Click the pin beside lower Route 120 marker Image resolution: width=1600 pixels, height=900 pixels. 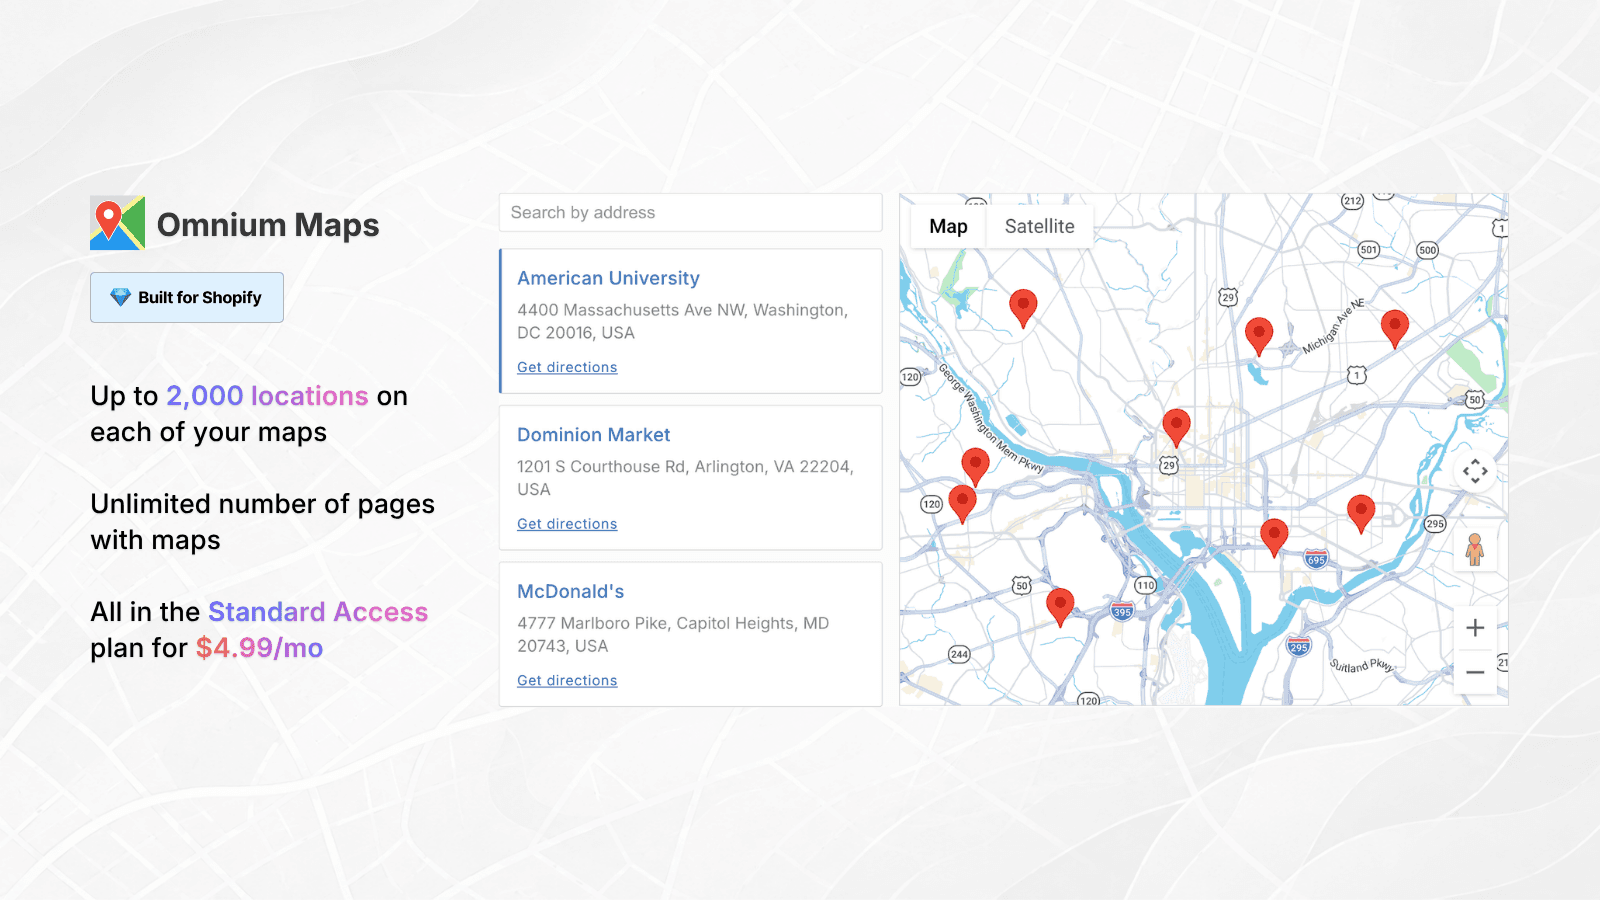pyautogui.click(x=962, y=504)
